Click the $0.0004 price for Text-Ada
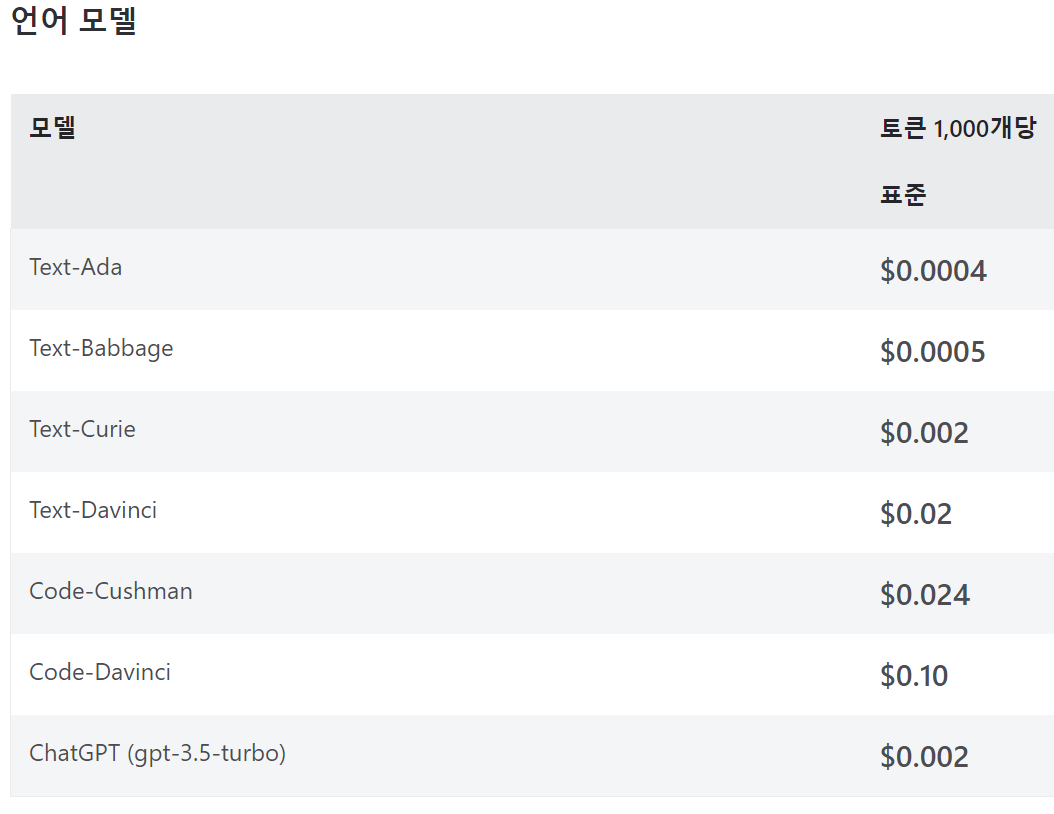The height and width of the screenshot is (814, 1054). (933, 271)
